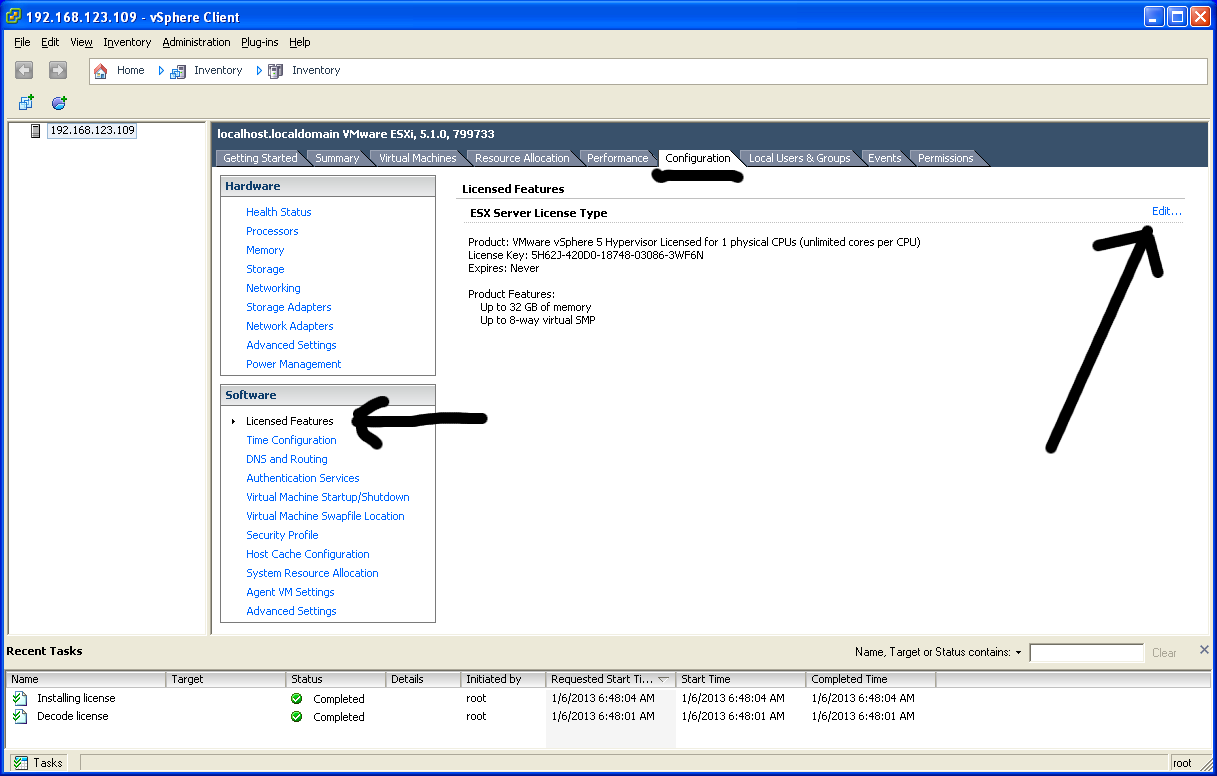The width and height of the screenshot is (1217, 776).
Task: Switch to the Permissions tab
Action: pos(945,158)
